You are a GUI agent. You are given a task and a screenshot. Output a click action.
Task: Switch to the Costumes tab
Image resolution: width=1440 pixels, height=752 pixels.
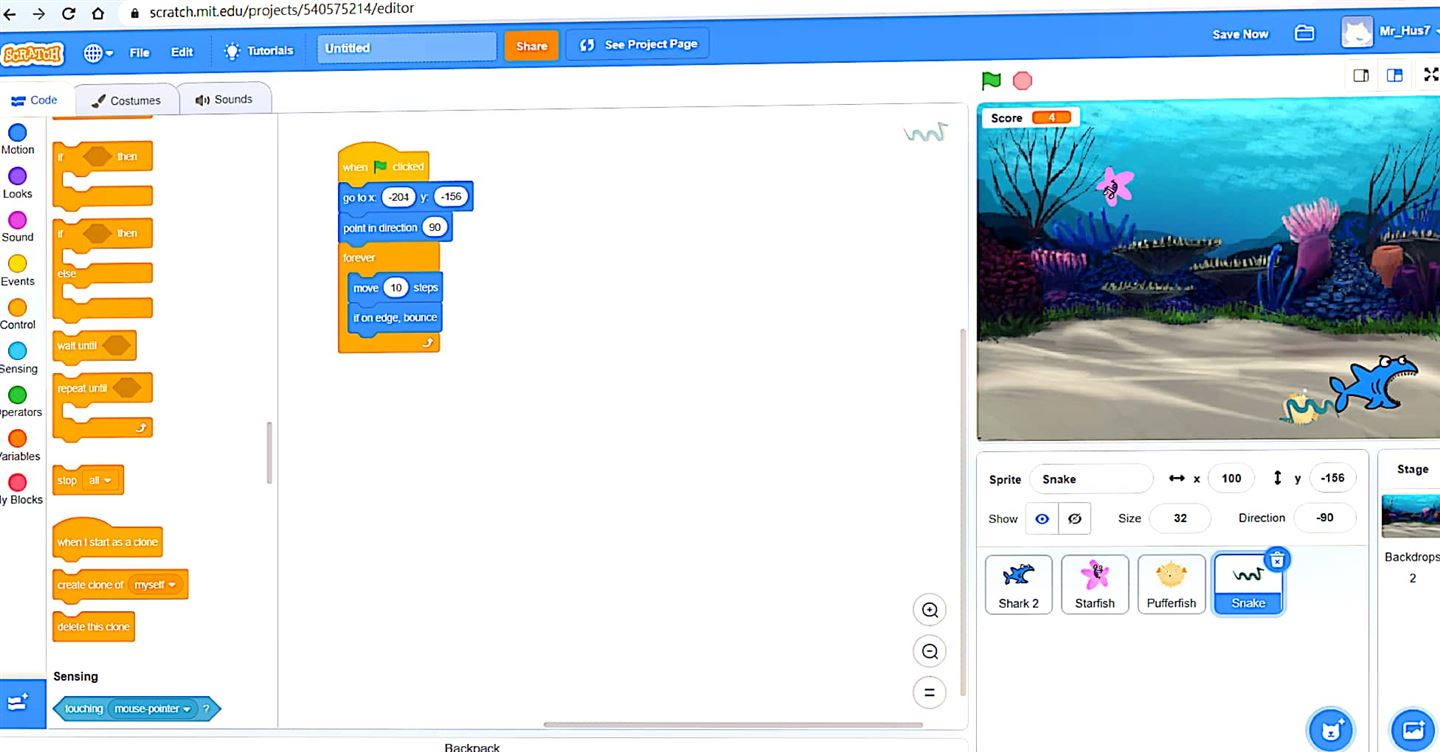pyautogui.click(x=126, y=100)
